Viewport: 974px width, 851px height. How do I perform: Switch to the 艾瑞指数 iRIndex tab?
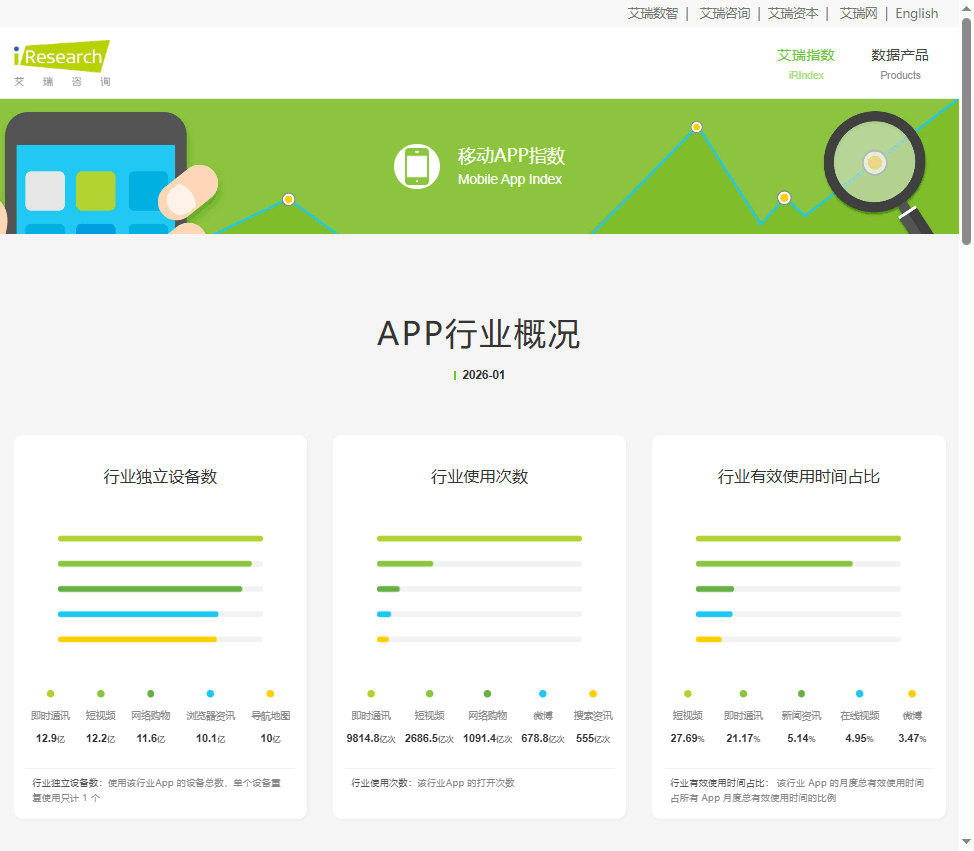point(806,63)
